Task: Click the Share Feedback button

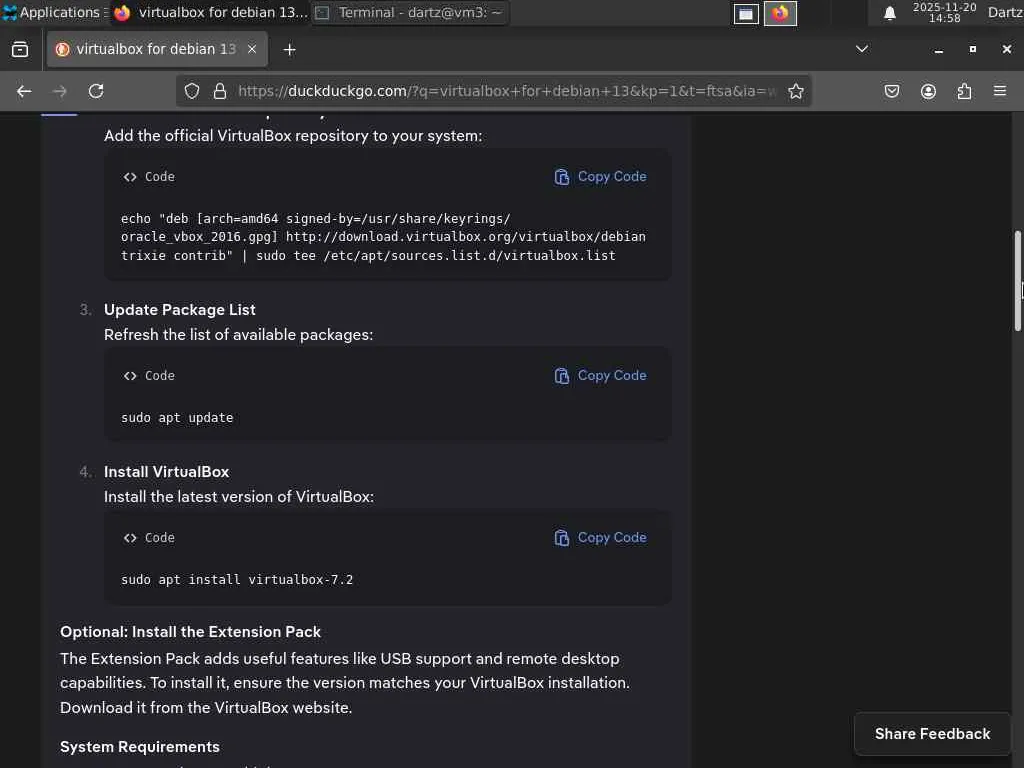Action: 932,734
